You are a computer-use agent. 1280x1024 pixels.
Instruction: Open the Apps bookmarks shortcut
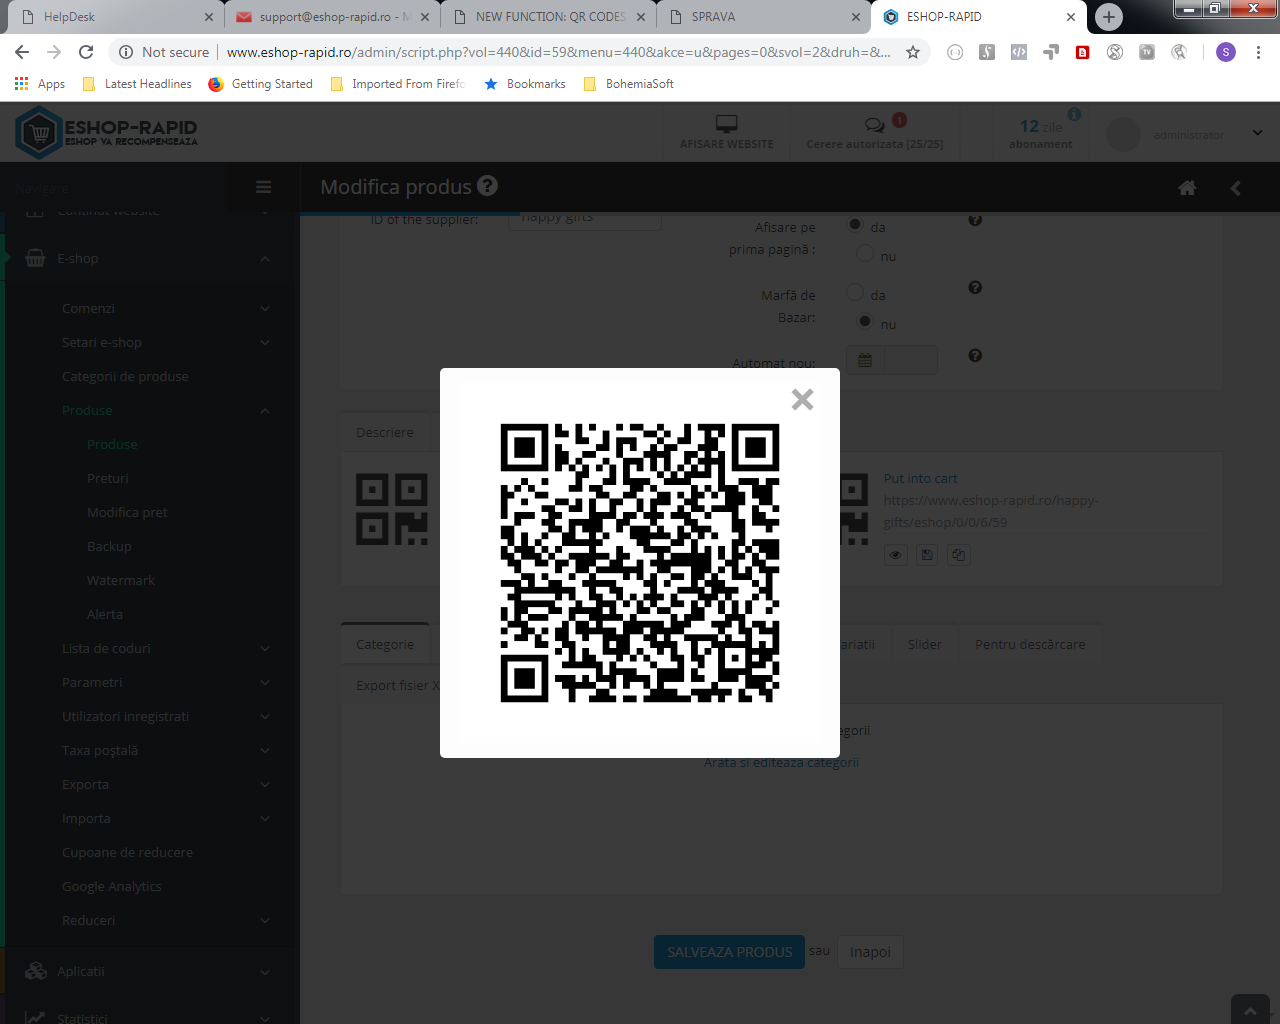pos(40,84)
